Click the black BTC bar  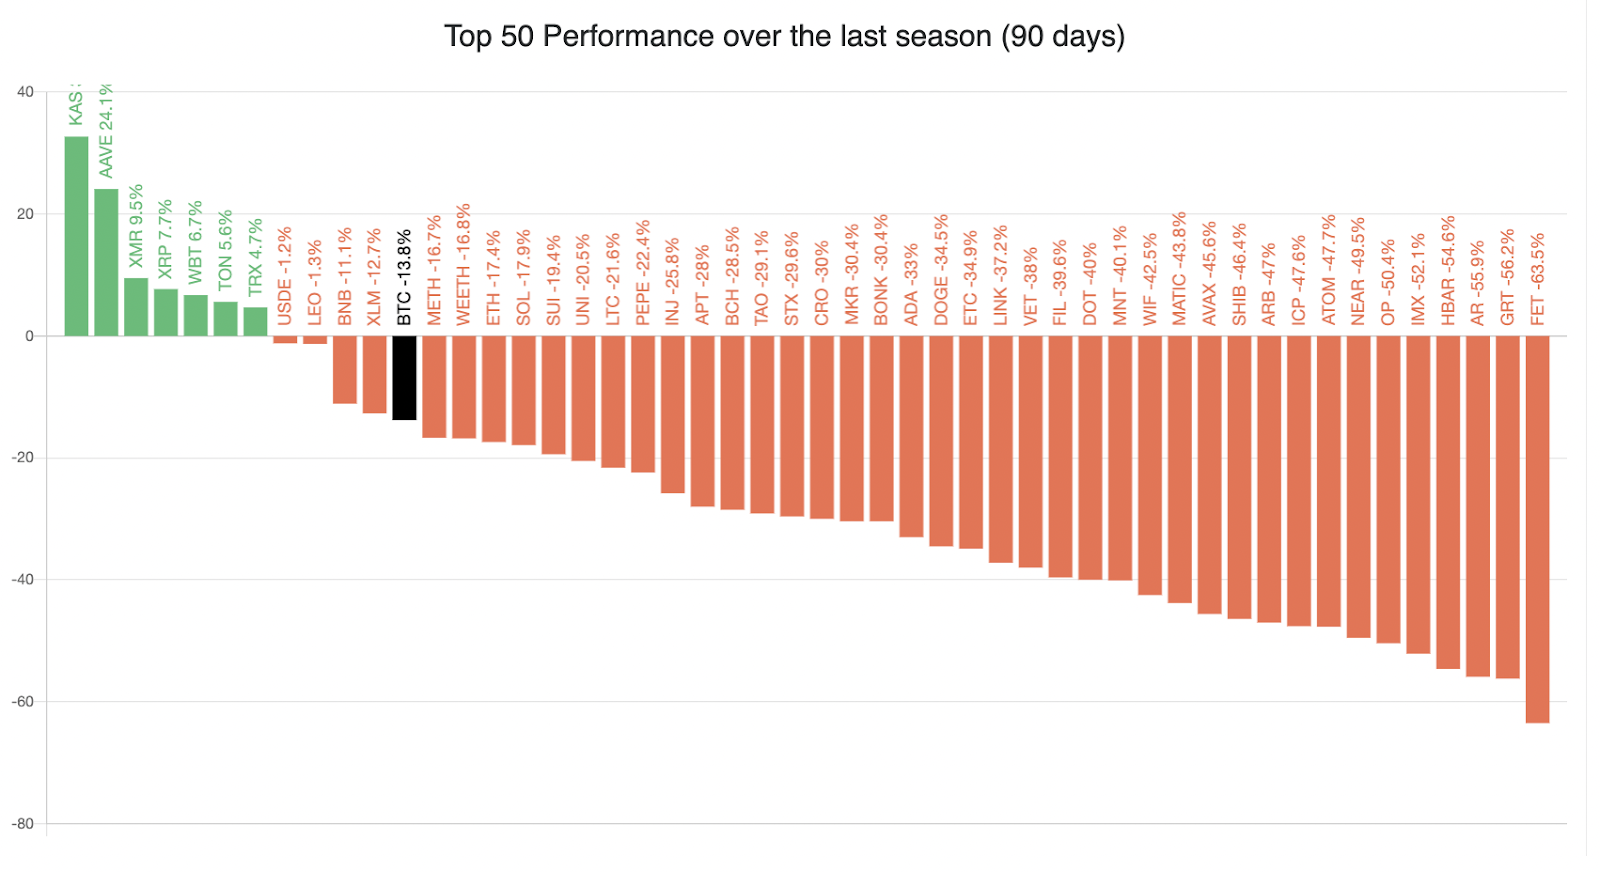(404, 378)
